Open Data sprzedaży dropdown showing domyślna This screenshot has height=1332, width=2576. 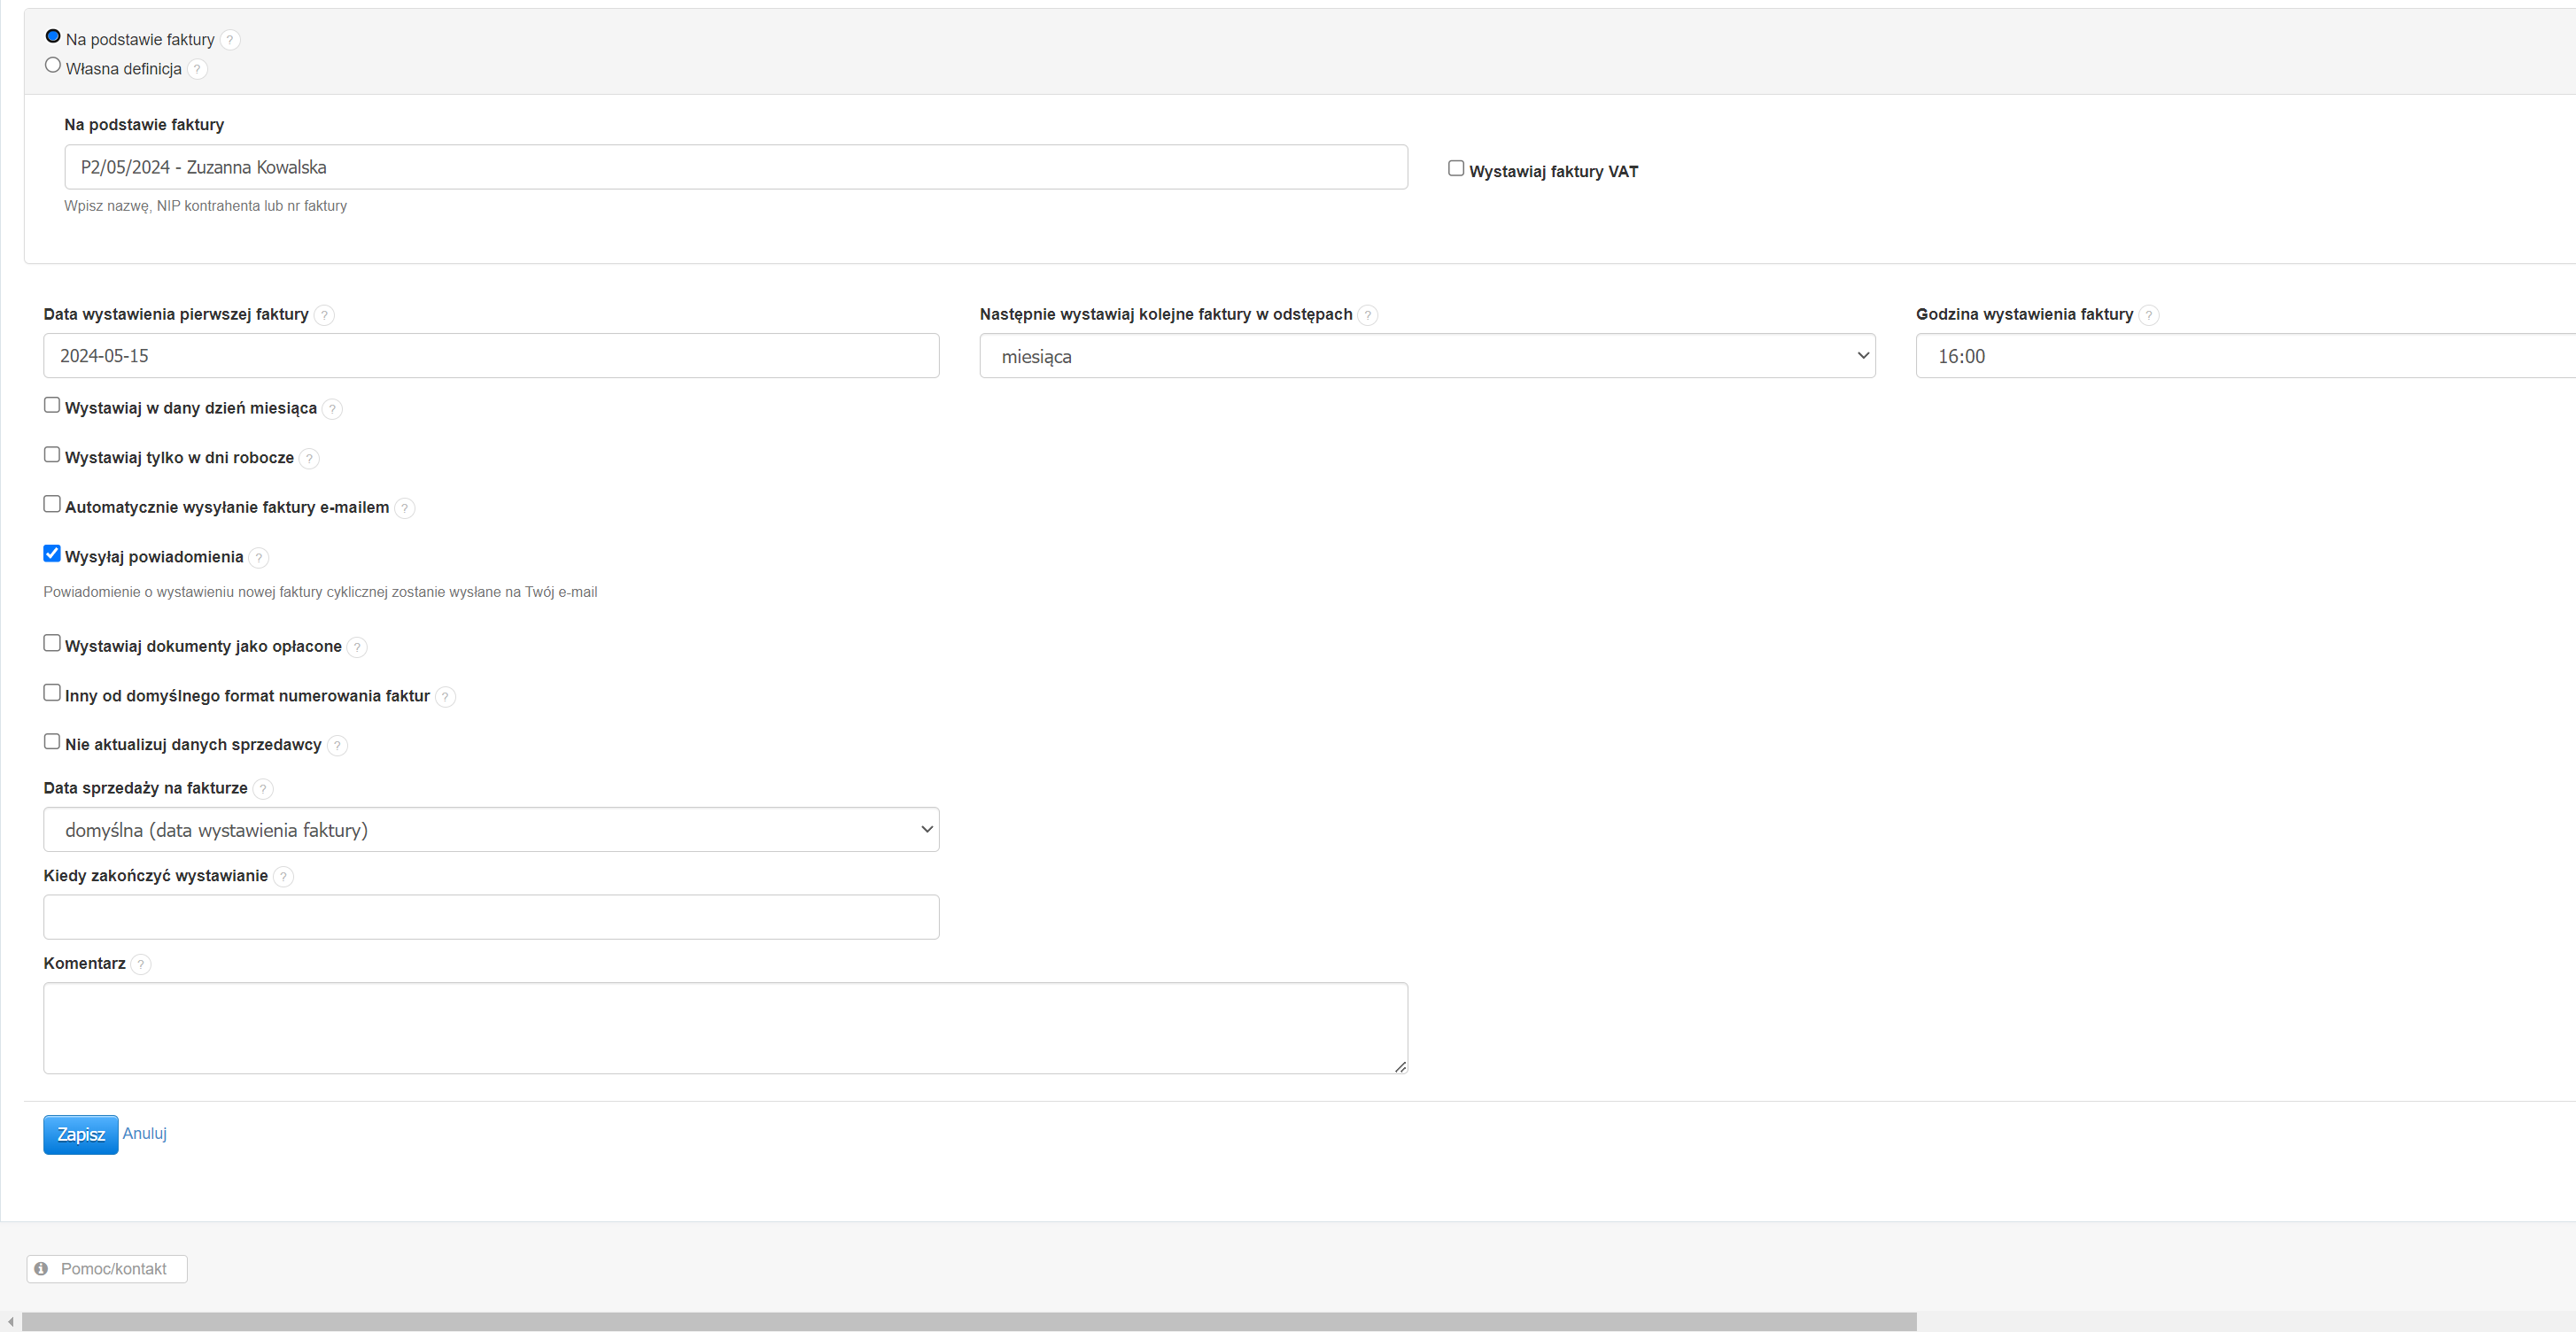pyautogui.click(x=491, y=830)
